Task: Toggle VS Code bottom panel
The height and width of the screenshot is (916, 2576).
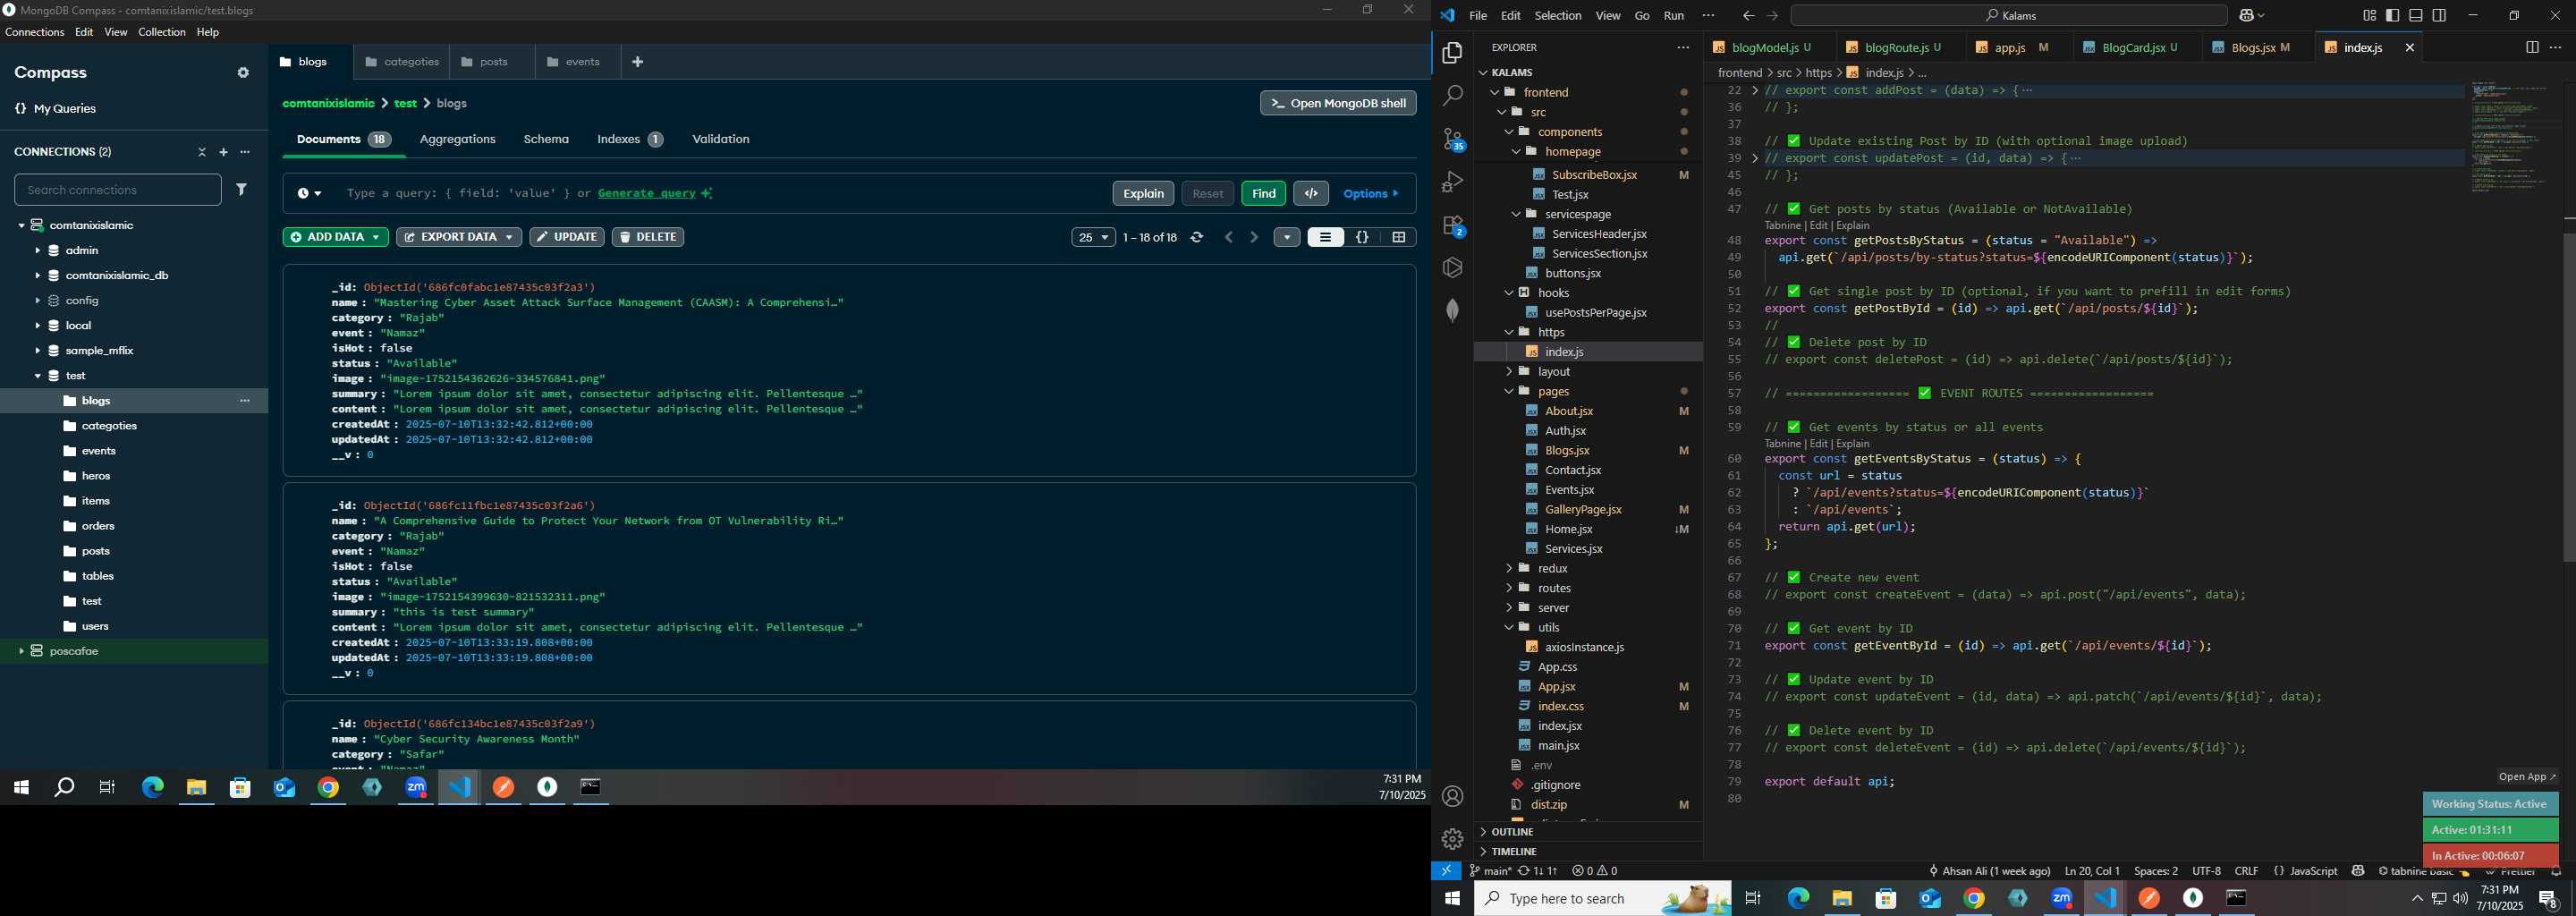Action: 2416,16
